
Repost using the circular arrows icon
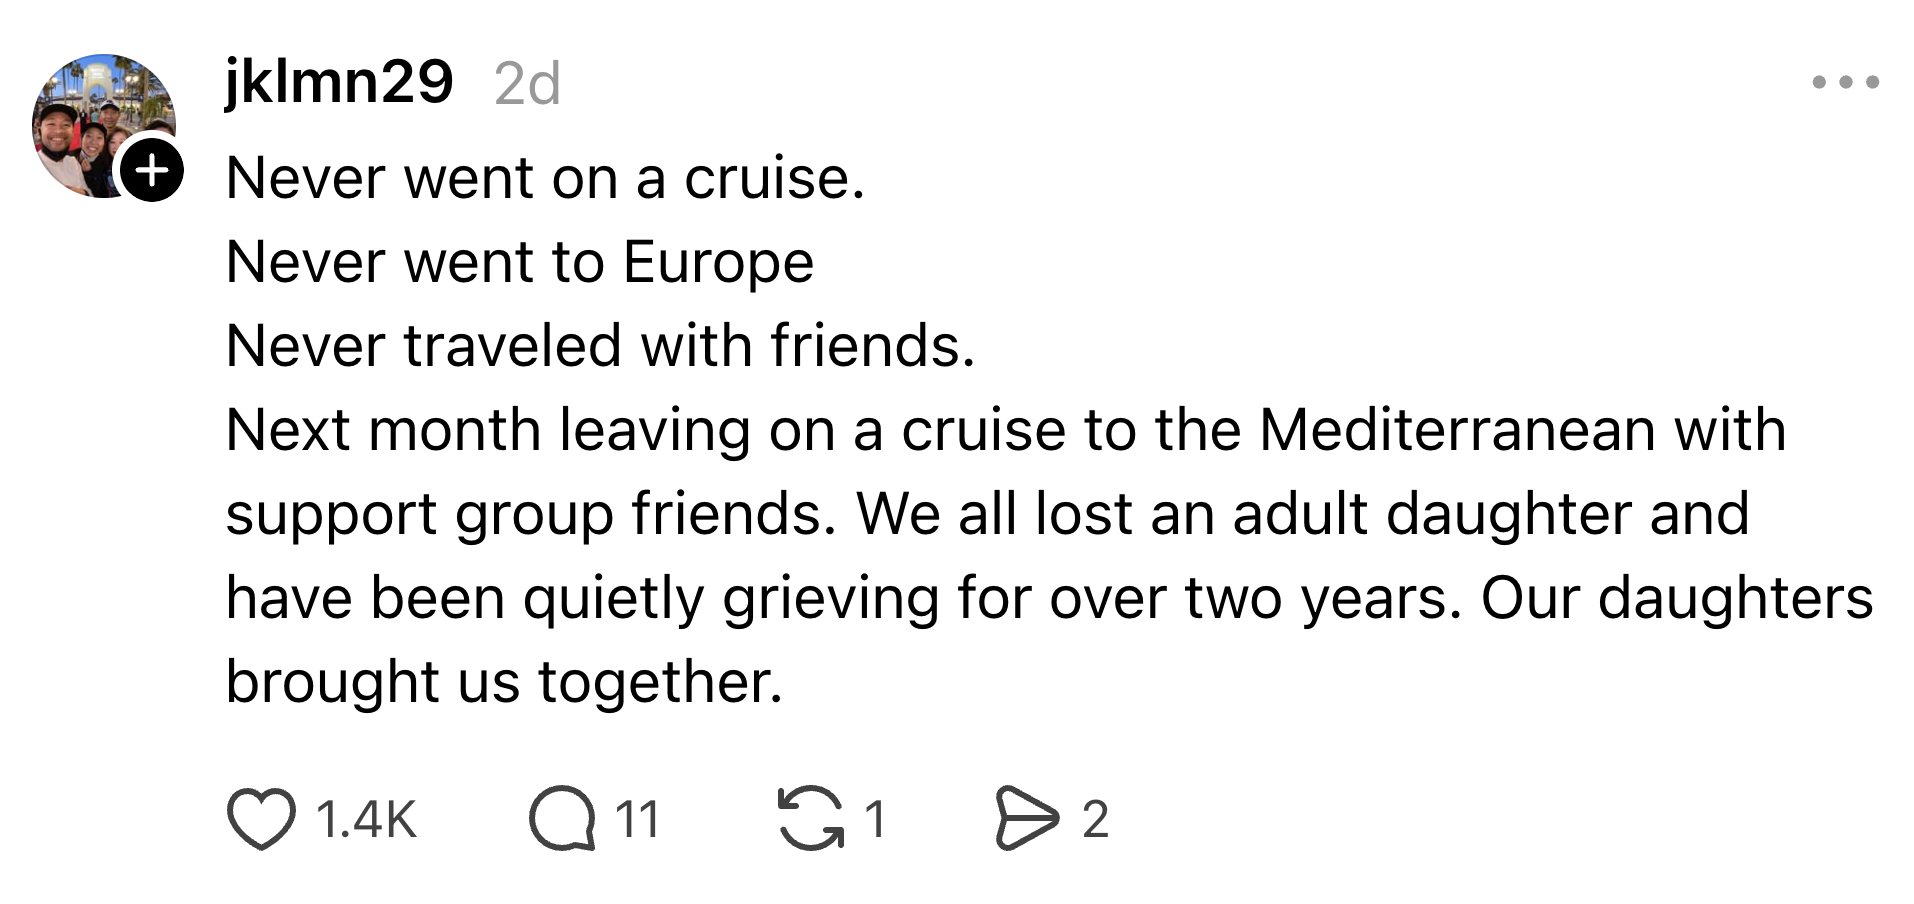tap(810, 819)
